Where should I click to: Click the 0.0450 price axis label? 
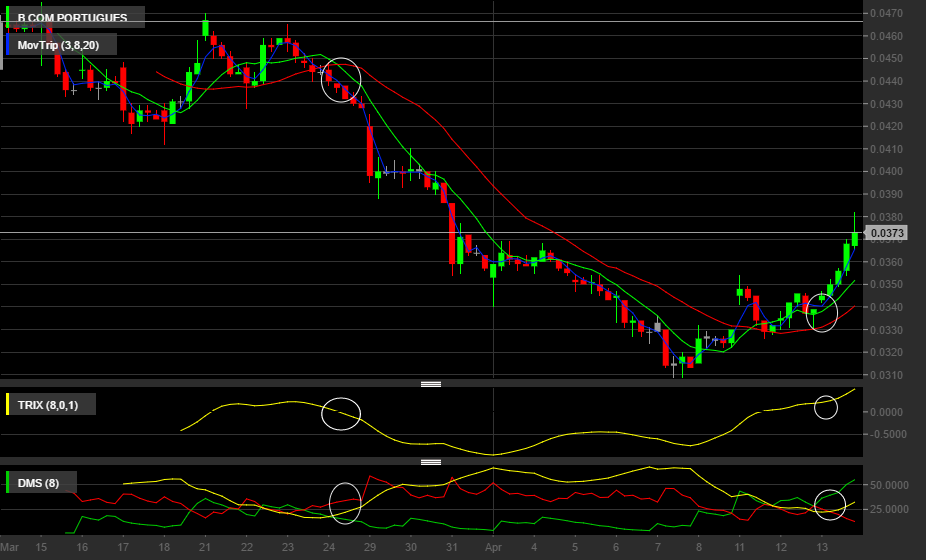(x=886, y=58)
